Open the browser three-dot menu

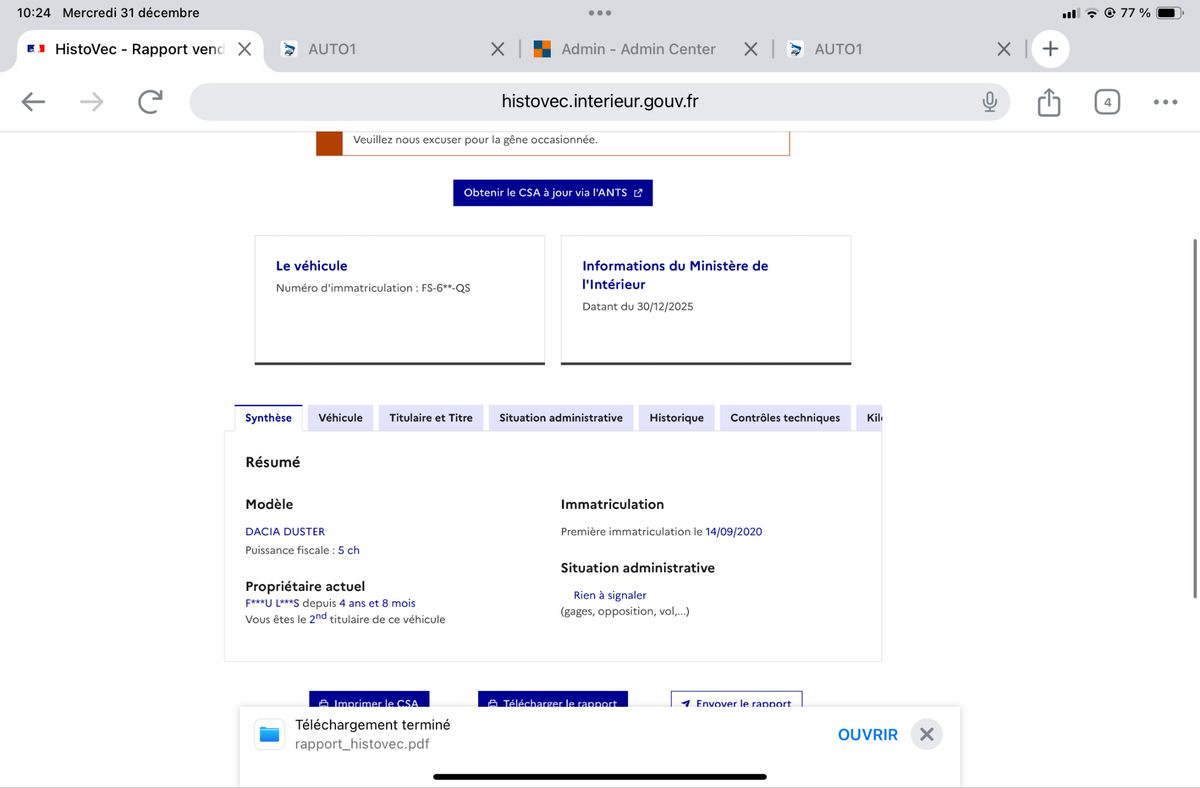[1165, 101]
